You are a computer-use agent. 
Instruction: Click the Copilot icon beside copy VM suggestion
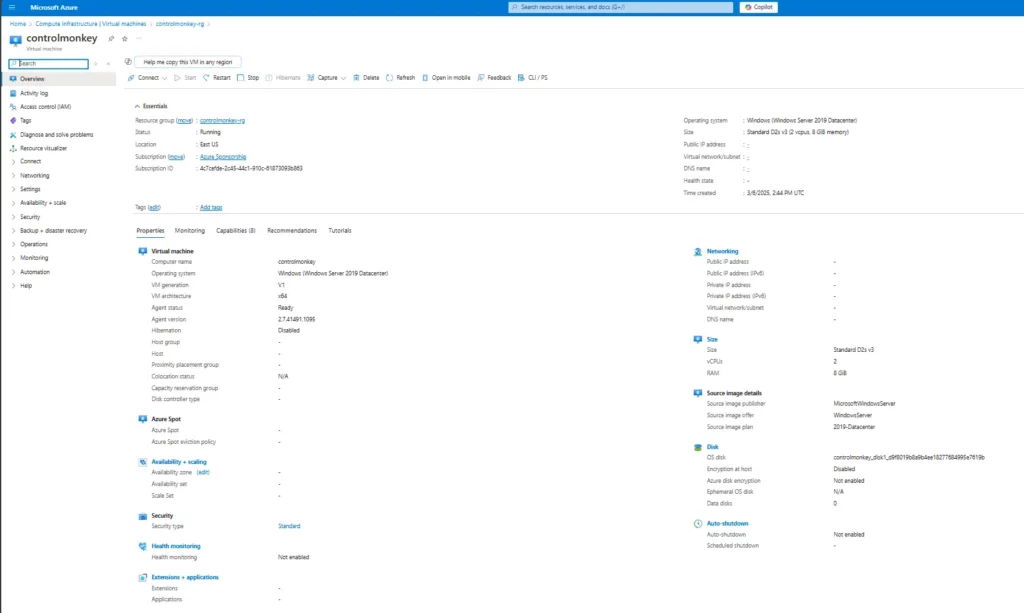[x=128, y=62]
